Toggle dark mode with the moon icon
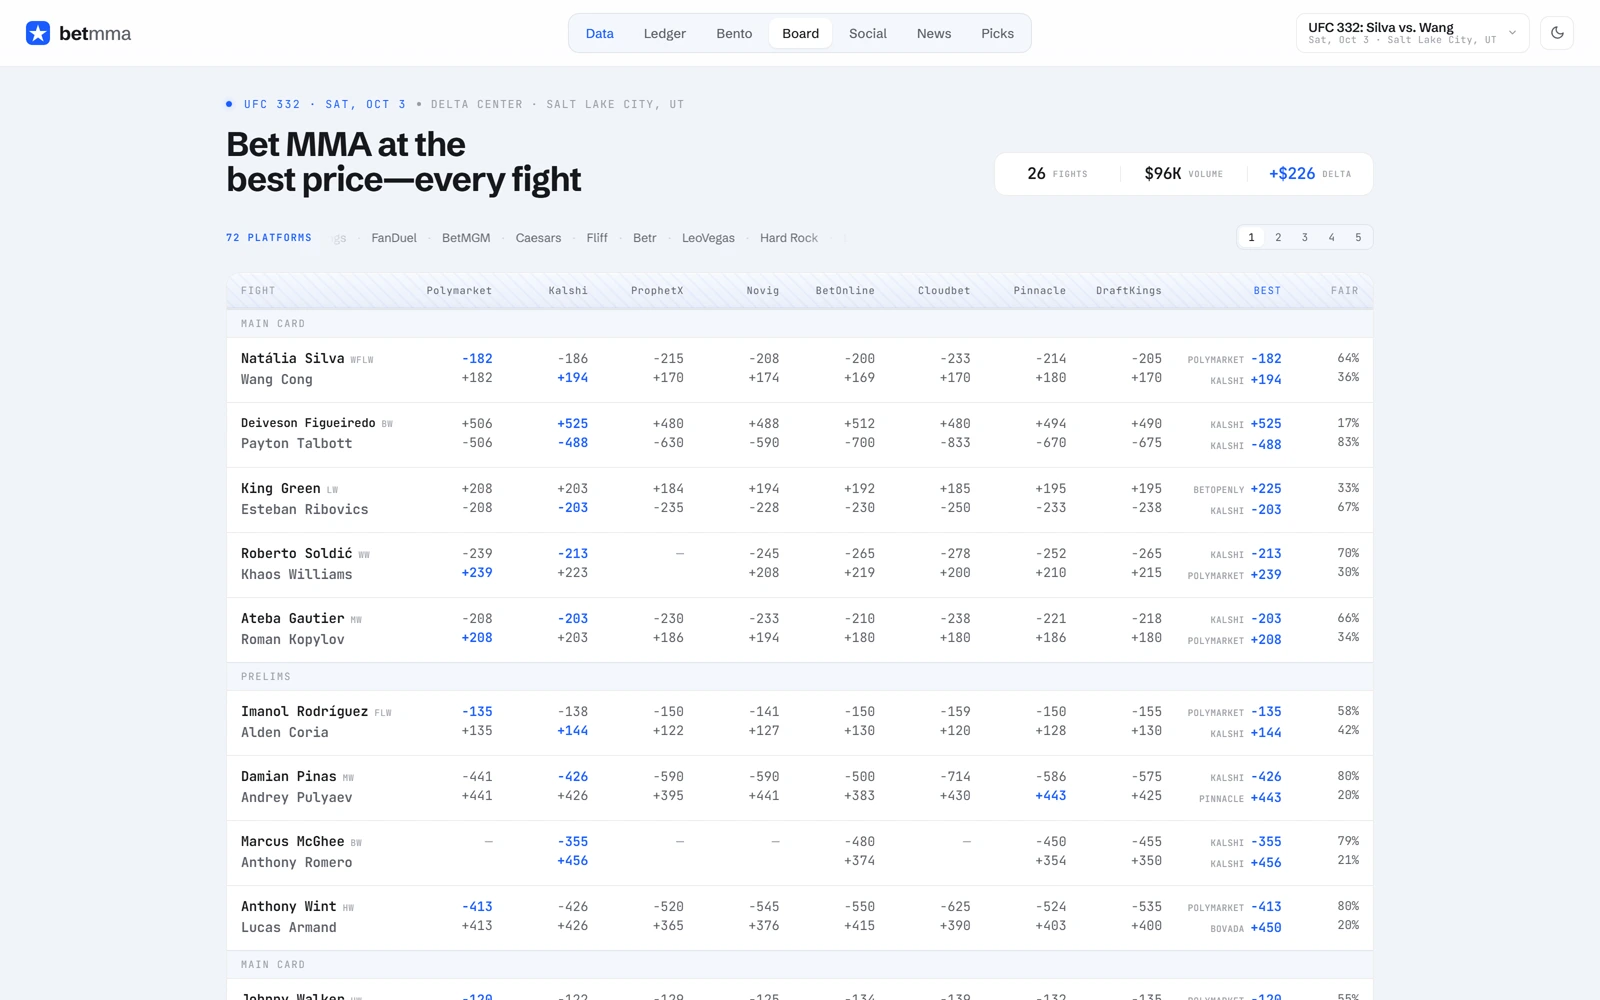The height and width of the screenshot is (1000, 1600). pos(1557,33)
